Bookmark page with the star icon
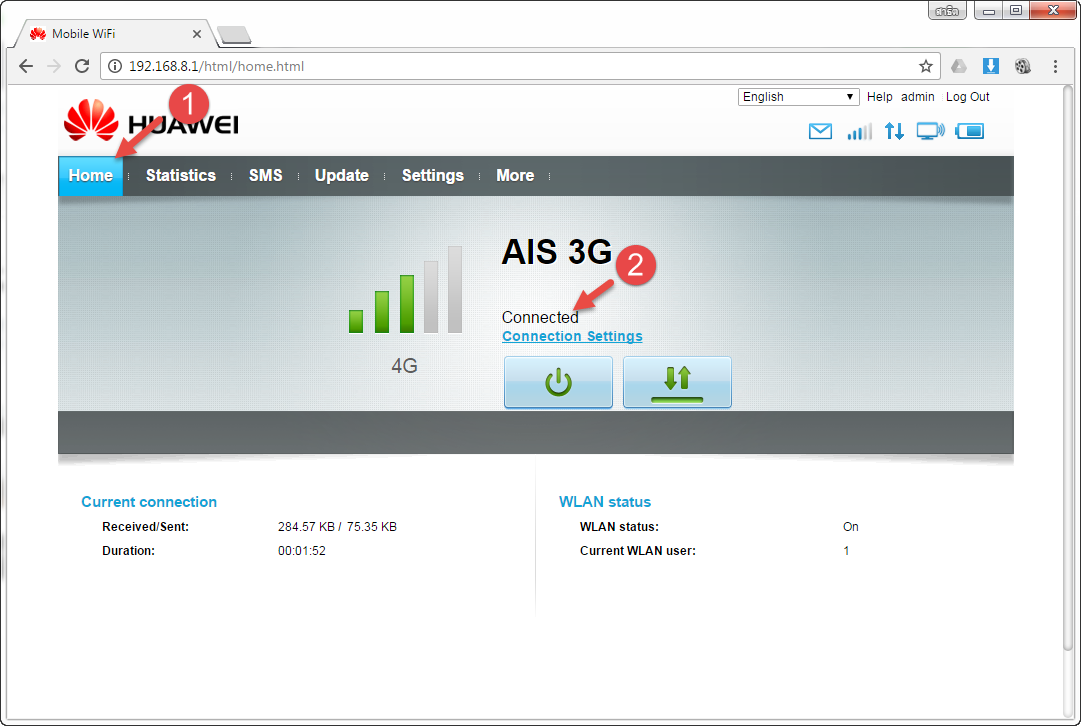 [x=925, y=66]
